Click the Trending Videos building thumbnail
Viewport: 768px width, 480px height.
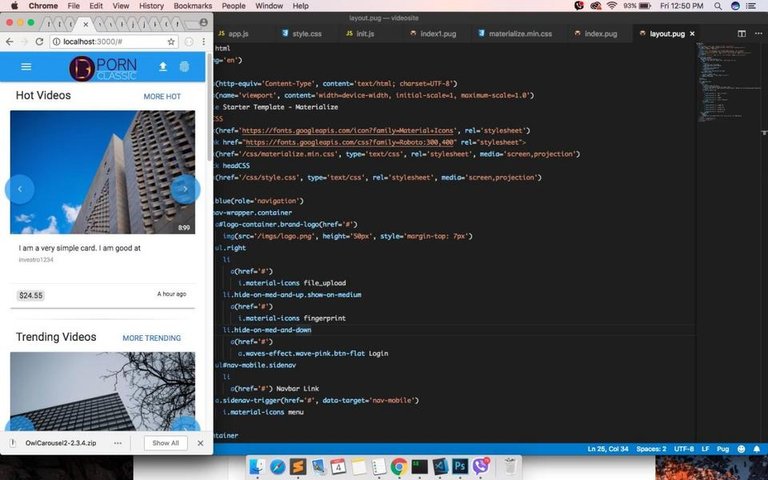[102, 391]
